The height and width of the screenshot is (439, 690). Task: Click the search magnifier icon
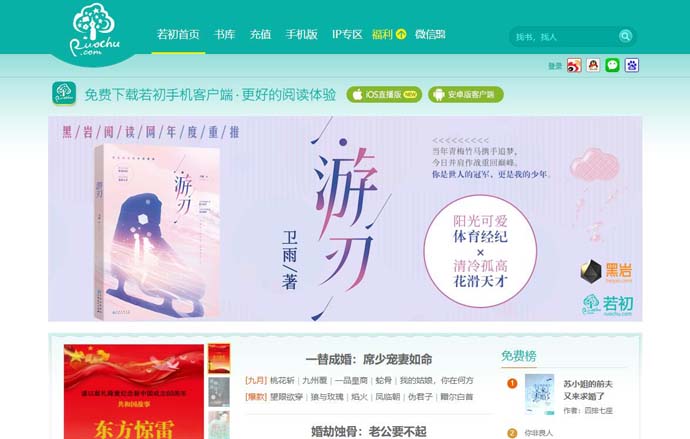click(x=625, y=36)
